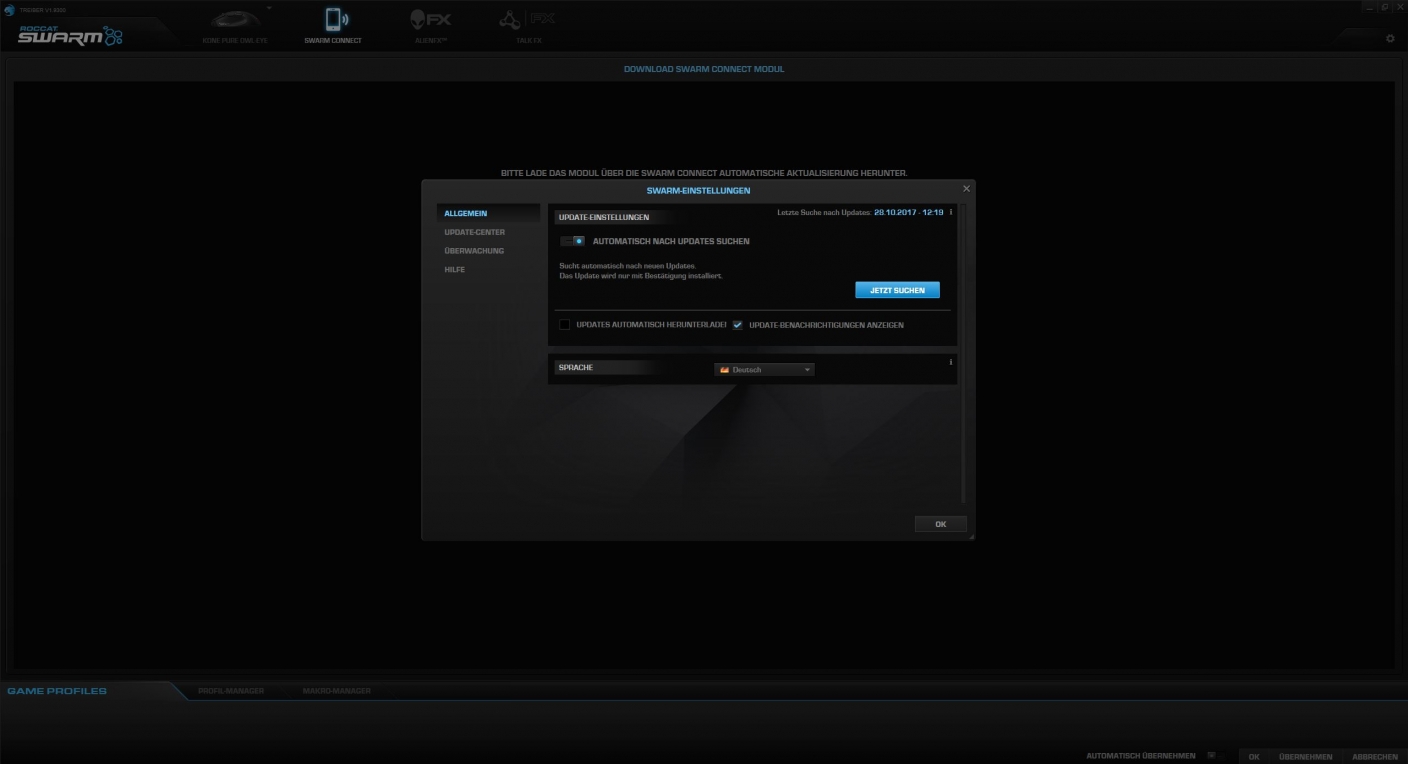Click the Sprache section label

[576, 368]
